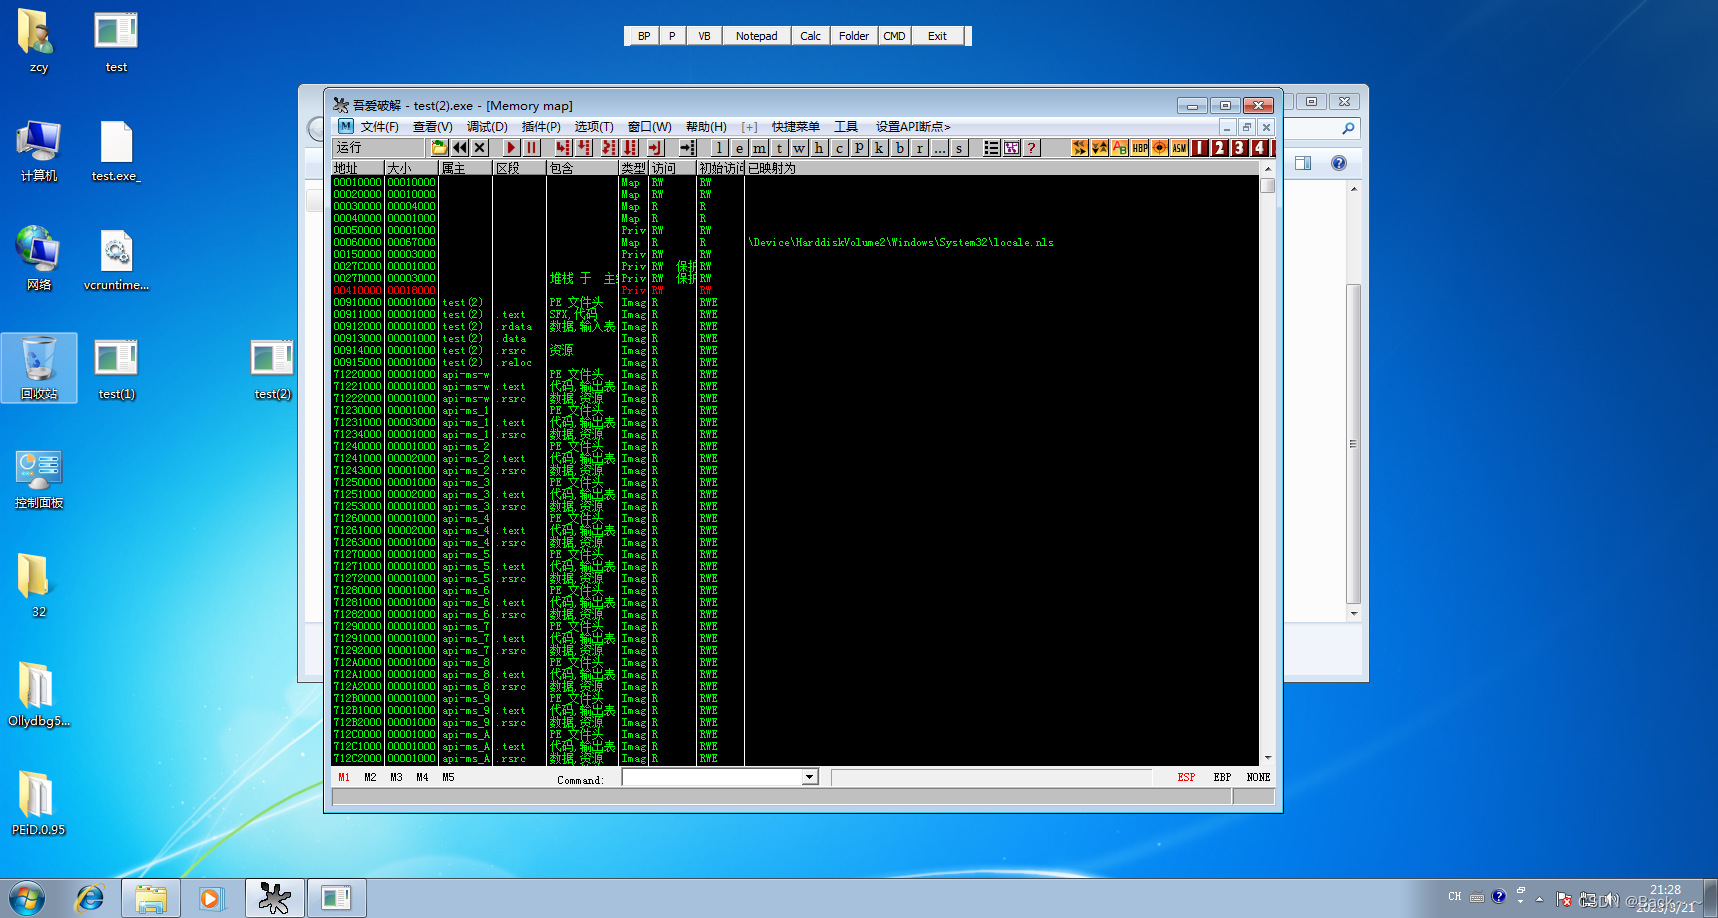1718x918 pixels.
Task: Show CPU window with the 'c' button
Action: pyautogui.click(x=839, y=148)
